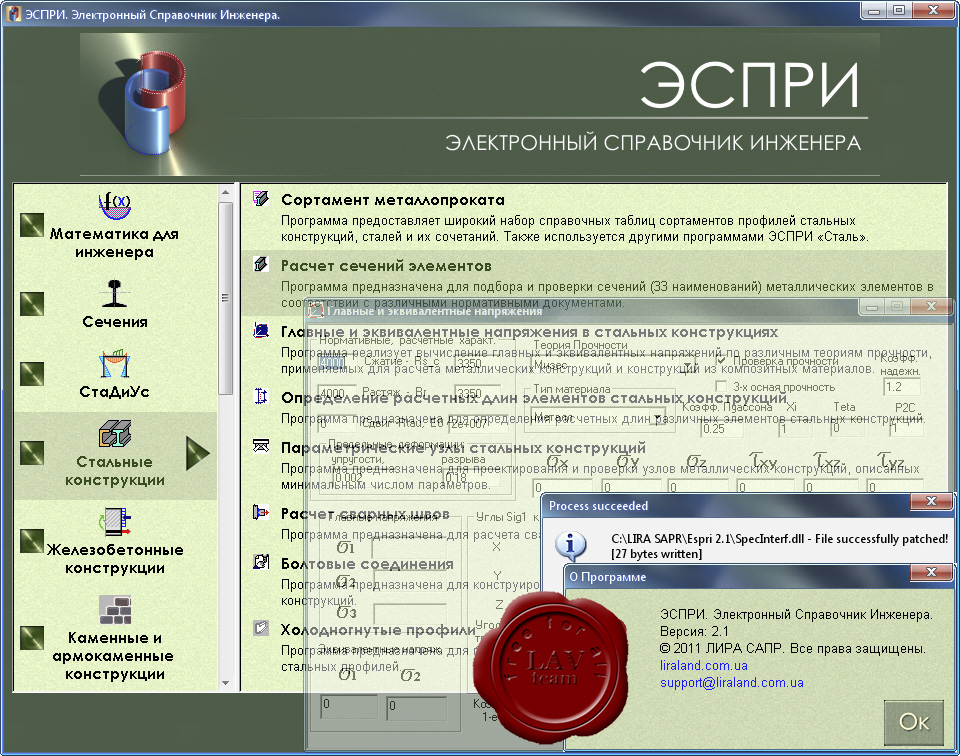Screen dimensions: 960x756
Task: Open Болтовые соединения program
Action: coord(367,564)
